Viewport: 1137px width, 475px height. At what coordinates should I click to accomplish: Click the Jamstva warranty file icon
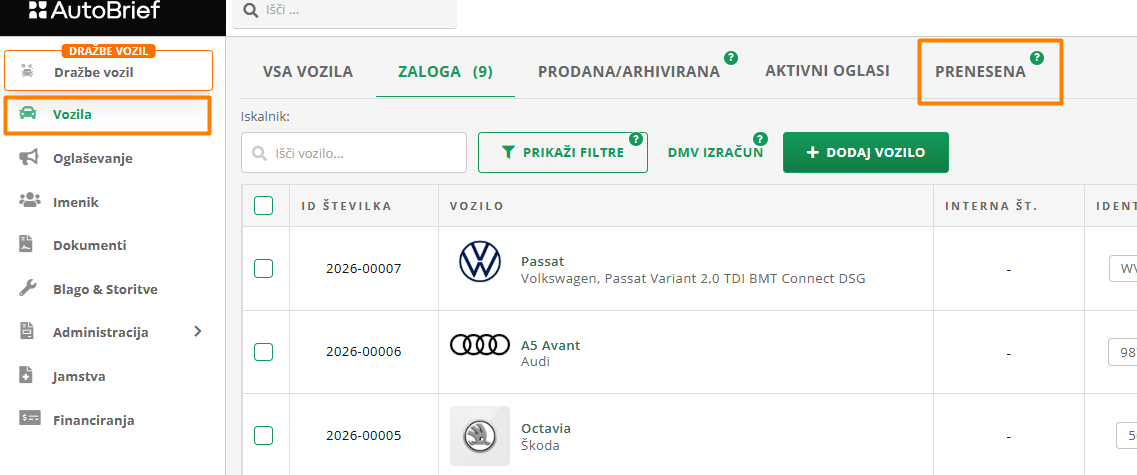[x=29, y=376]
